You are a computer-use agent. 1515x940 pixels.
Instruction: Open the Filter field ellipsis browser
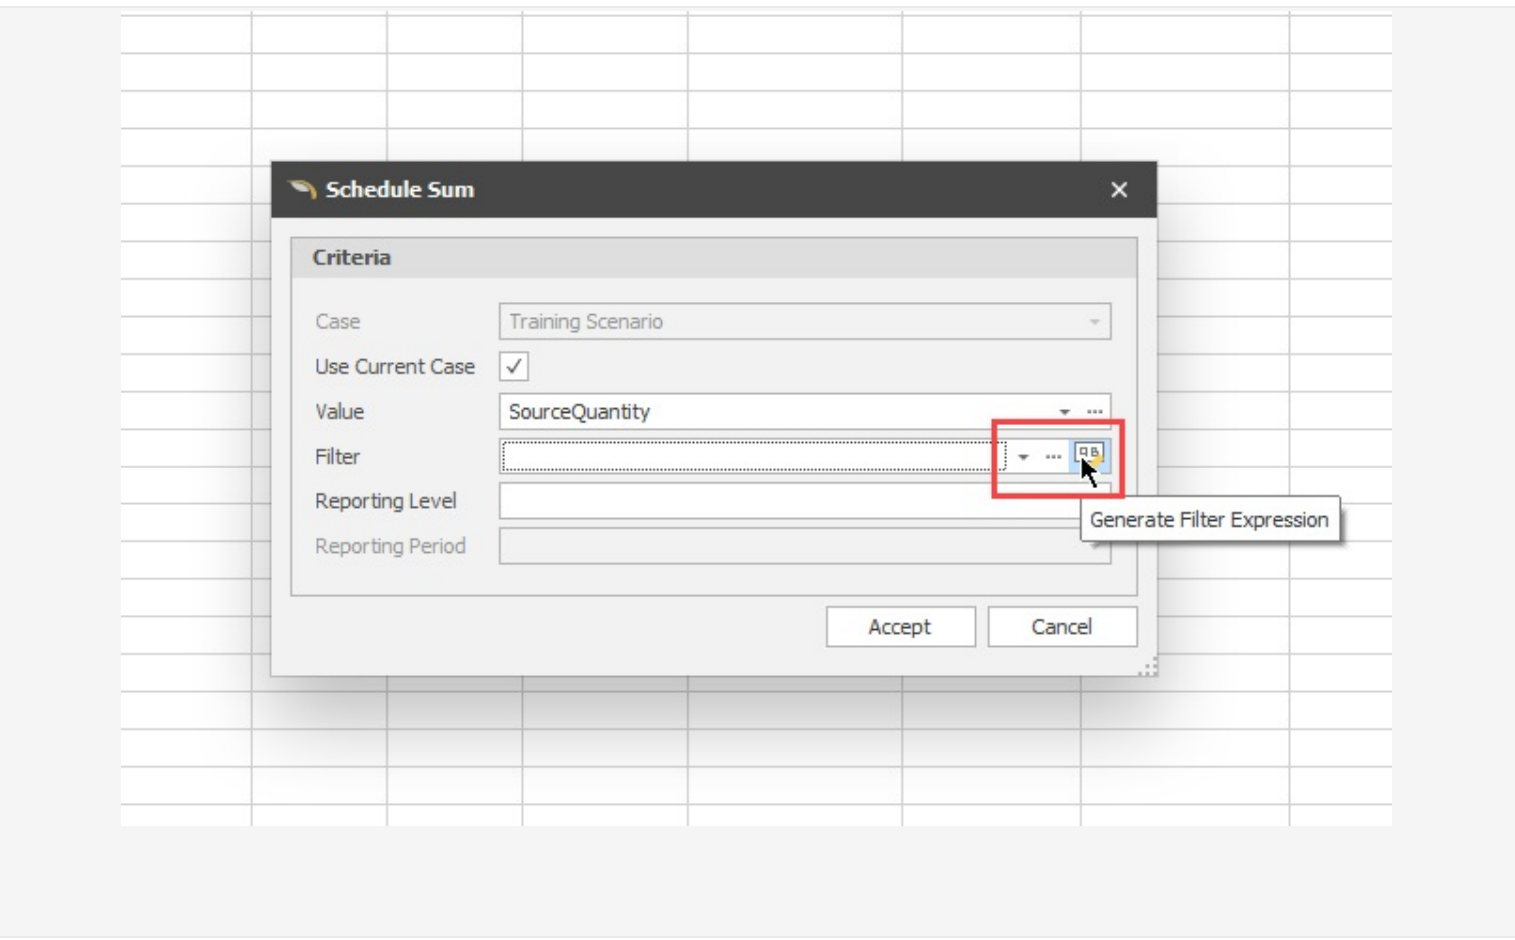pyautogui.click(x=1054, y=456)
